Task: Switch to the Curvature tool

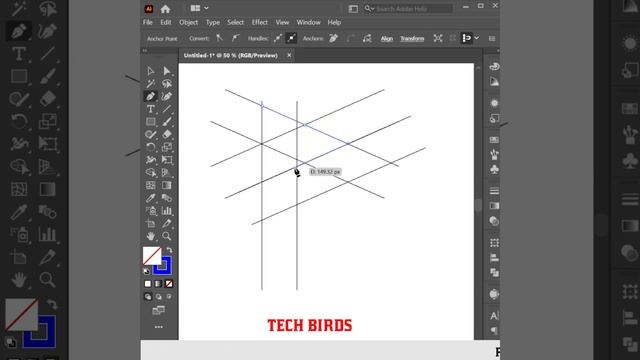Action: tap(167, 96)
